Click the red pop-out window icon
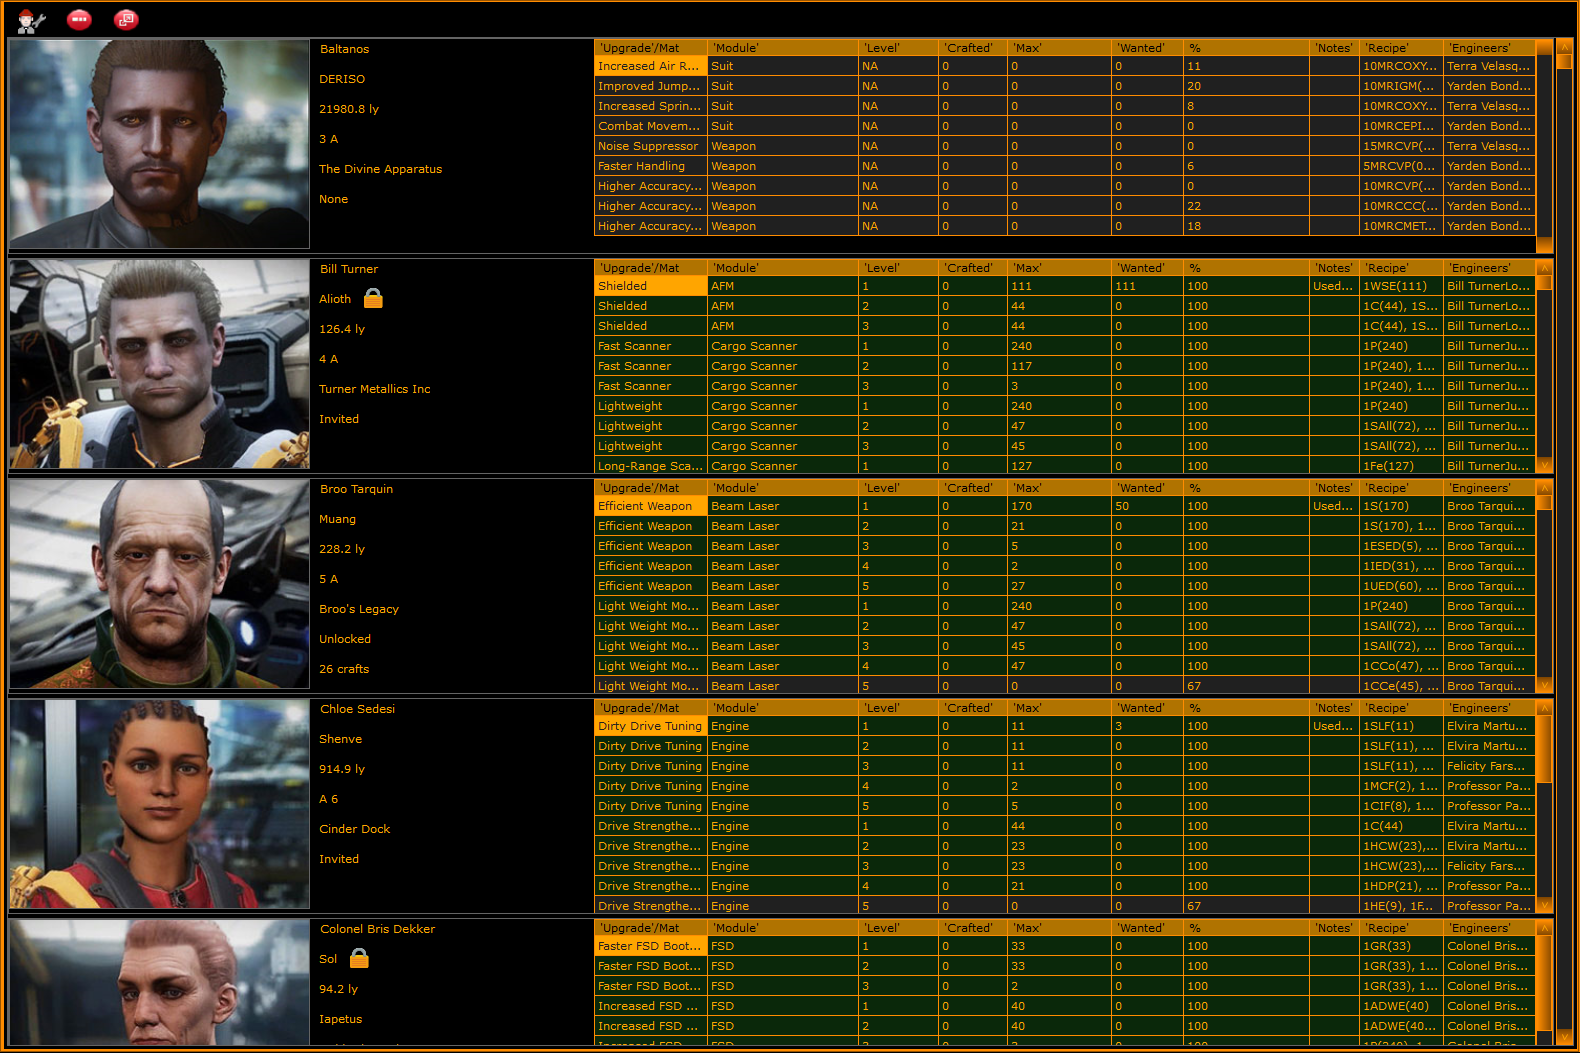 click(x=126, y=19)
